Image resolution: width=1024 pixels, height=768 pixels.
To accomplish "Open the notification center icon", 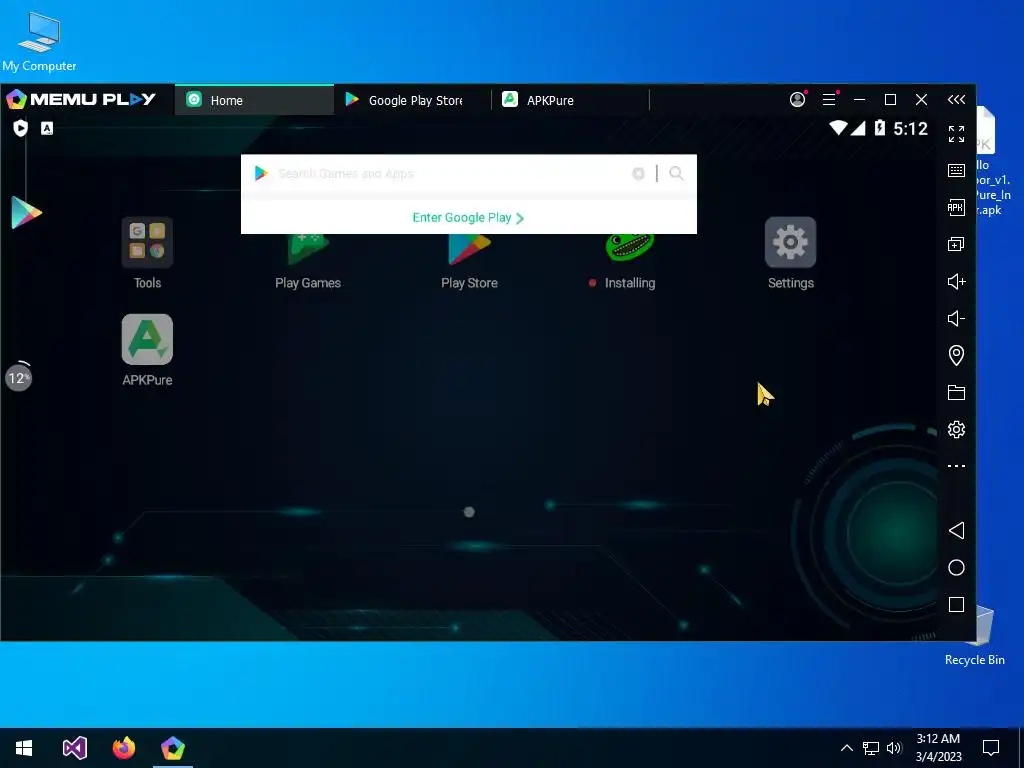I will coord(991,748).
